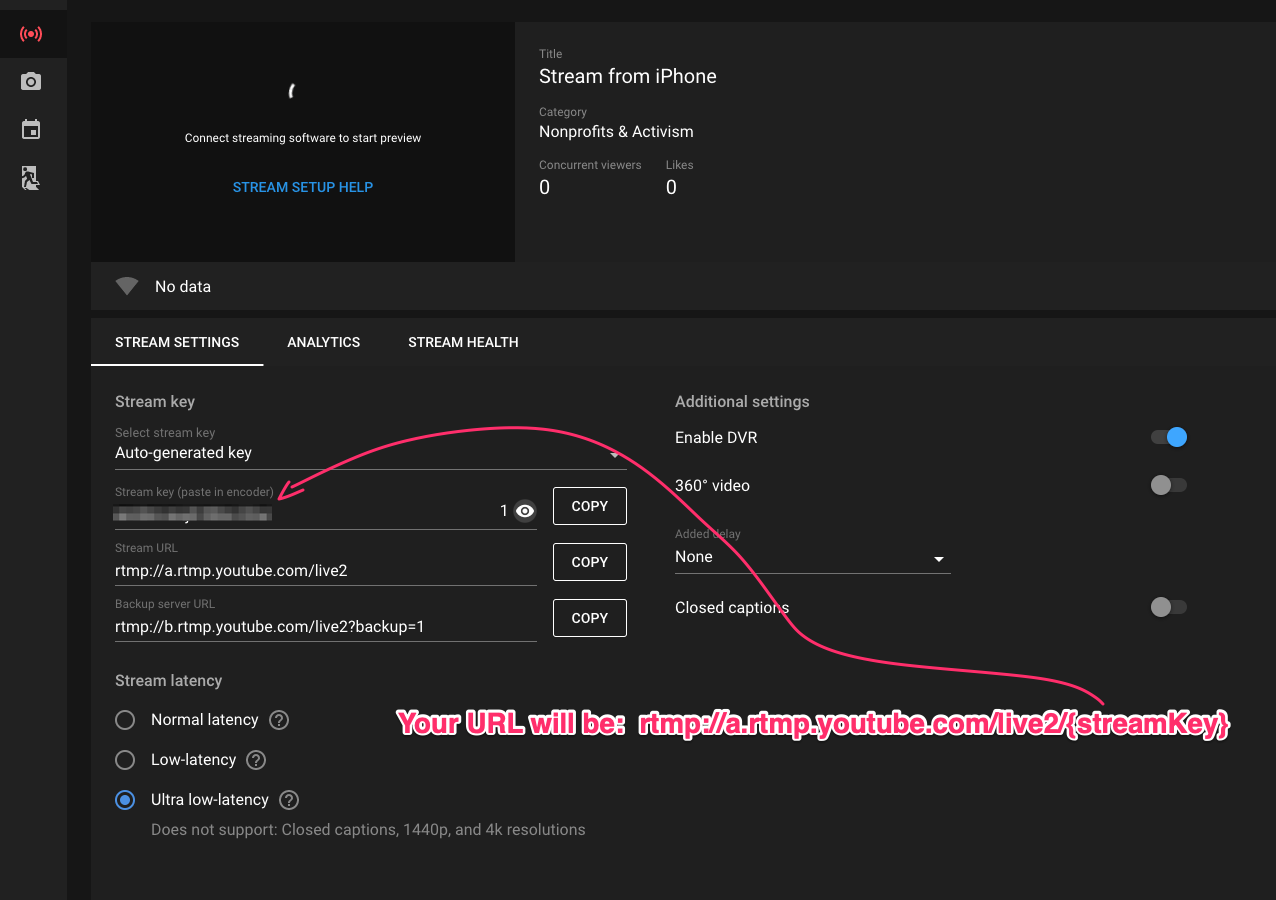Screen dimensions: 1276x900
Task: Click the No data signal icon
Action: (x=127, y=287)
